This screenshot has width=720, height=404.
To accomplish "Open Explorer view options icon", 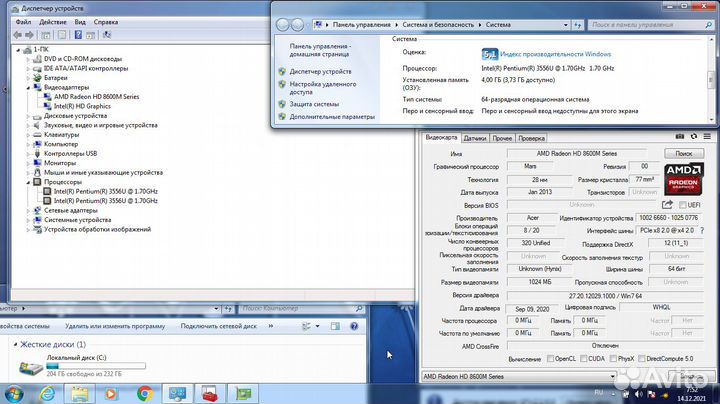I will (306, 326).
